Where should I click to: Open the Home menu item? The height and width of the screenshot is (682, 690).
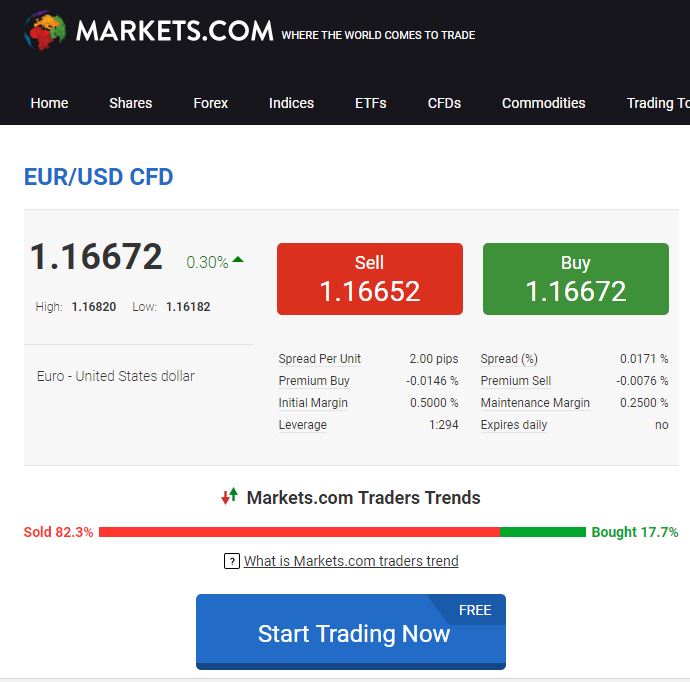click(x=50, y=103)
